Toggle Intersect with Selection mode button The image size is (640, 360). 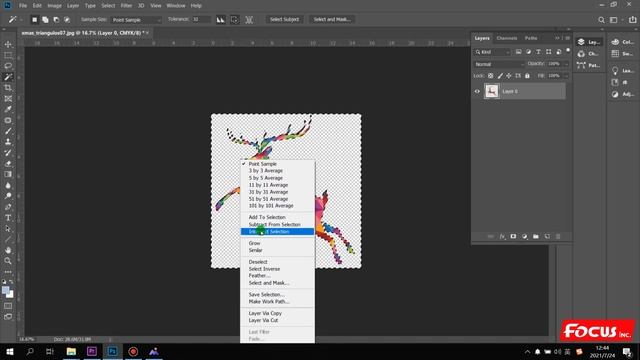[x=67, y=20]
